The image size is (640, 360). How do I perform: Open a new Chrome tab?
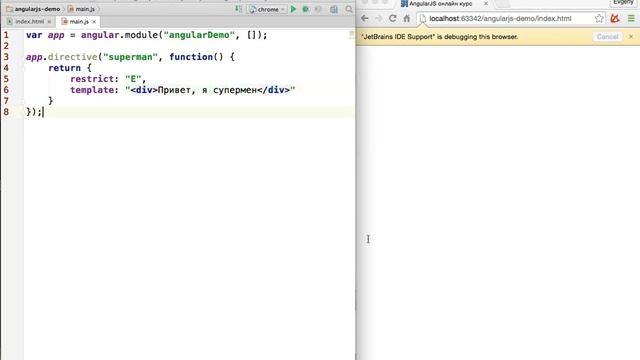(x=503, y=4)
